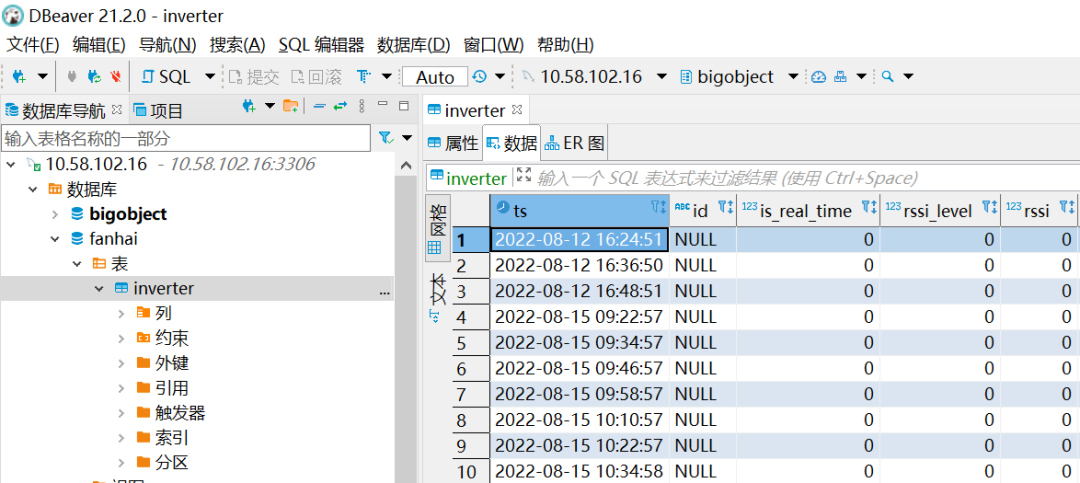Screen dimensions: 1080x483
Task: Click the transaction log clock icon
Action: pyautogui.click(x=479, y=76)
